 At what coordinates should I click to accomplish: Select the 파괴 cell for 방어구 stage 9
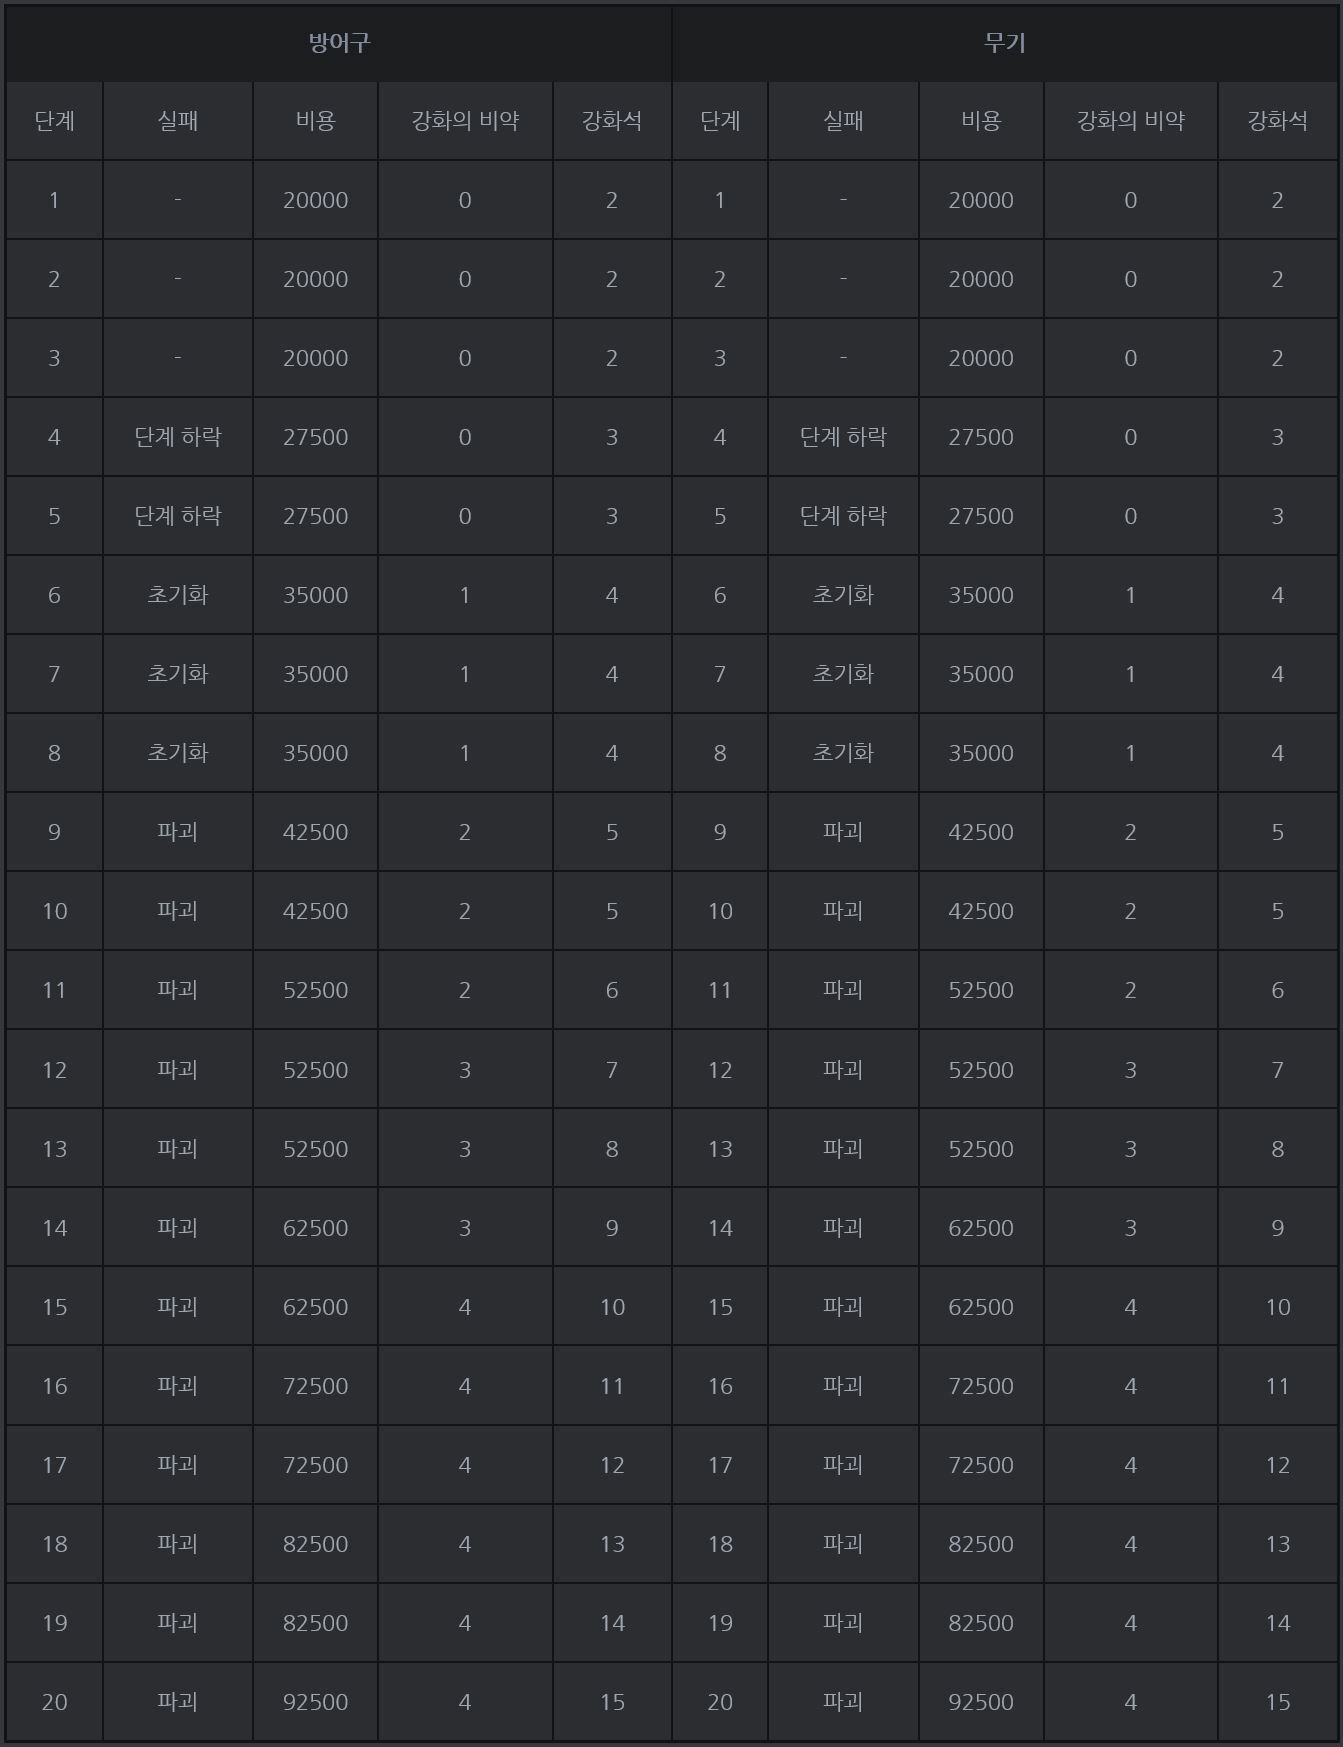178,832
